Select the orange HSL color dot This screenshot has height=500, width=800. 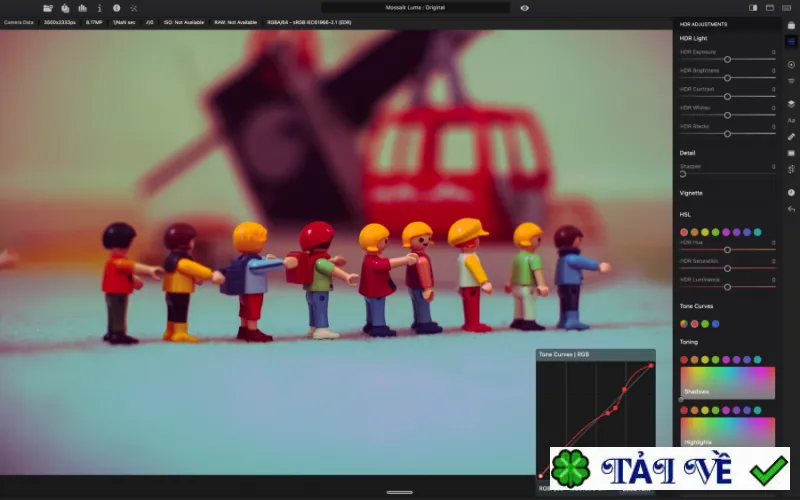(x=694, y=232)
